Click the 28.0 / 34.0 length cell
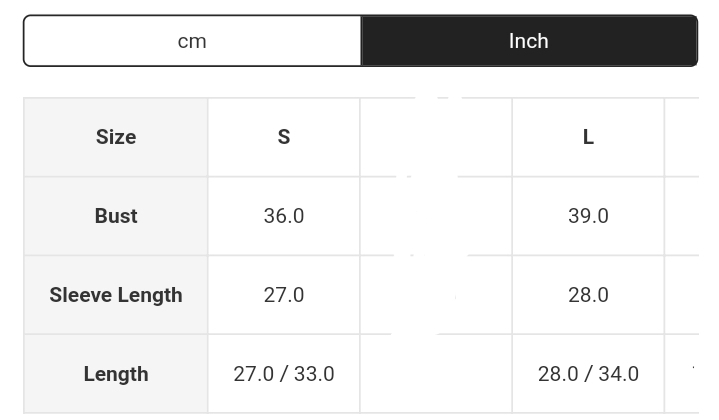Viewport: 719px width, 420px height. (588, 374)
